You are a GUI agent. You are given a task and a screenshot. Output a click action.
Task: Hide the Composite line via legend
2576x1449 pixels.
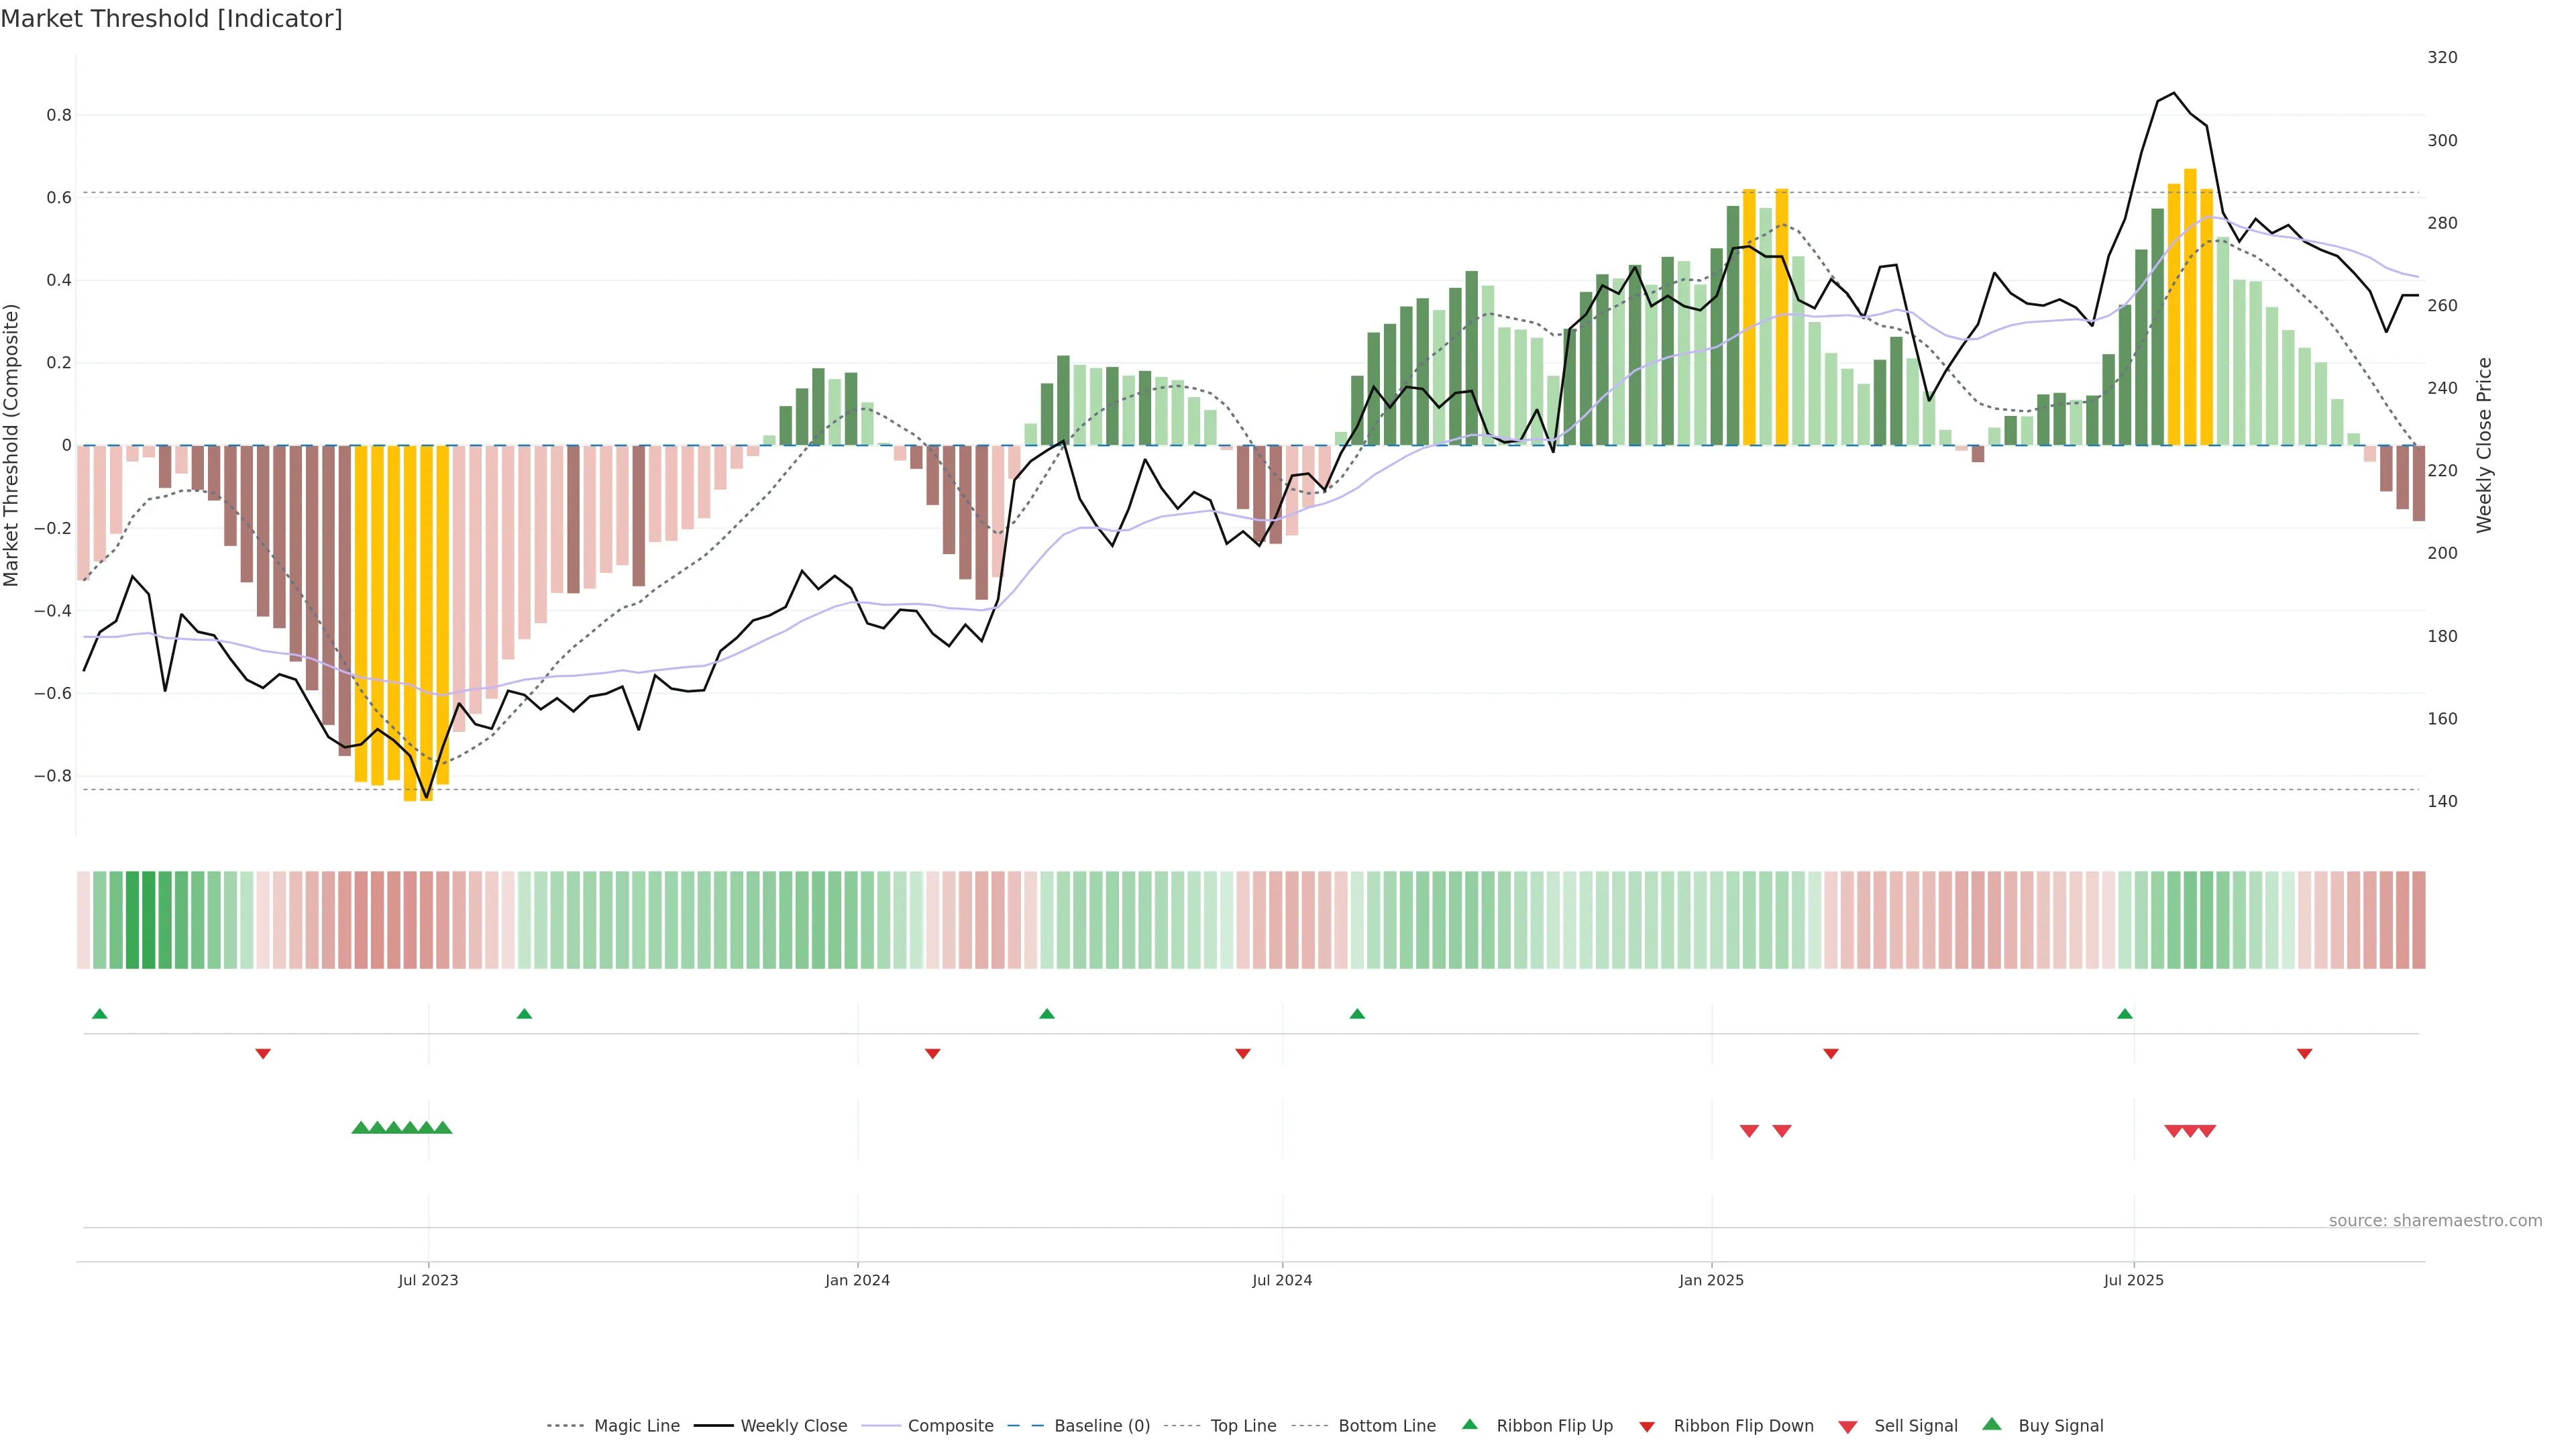coord(950,1426)
